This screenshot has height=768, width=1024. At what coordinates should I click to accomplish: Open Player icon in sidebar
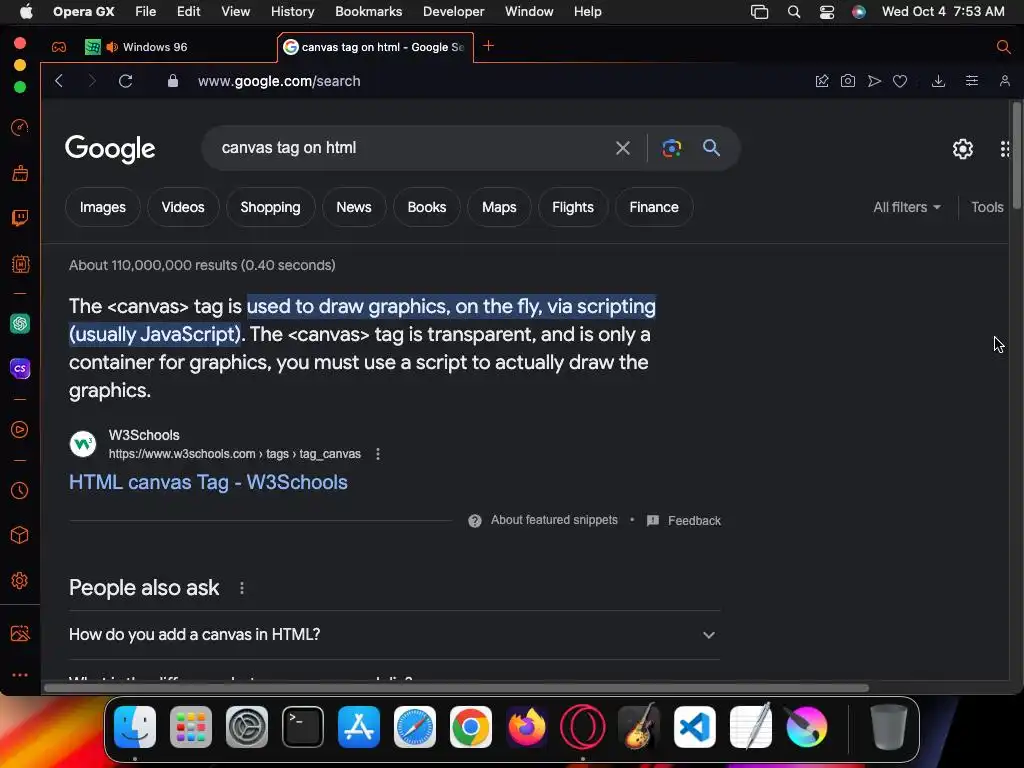pos(20,430)
